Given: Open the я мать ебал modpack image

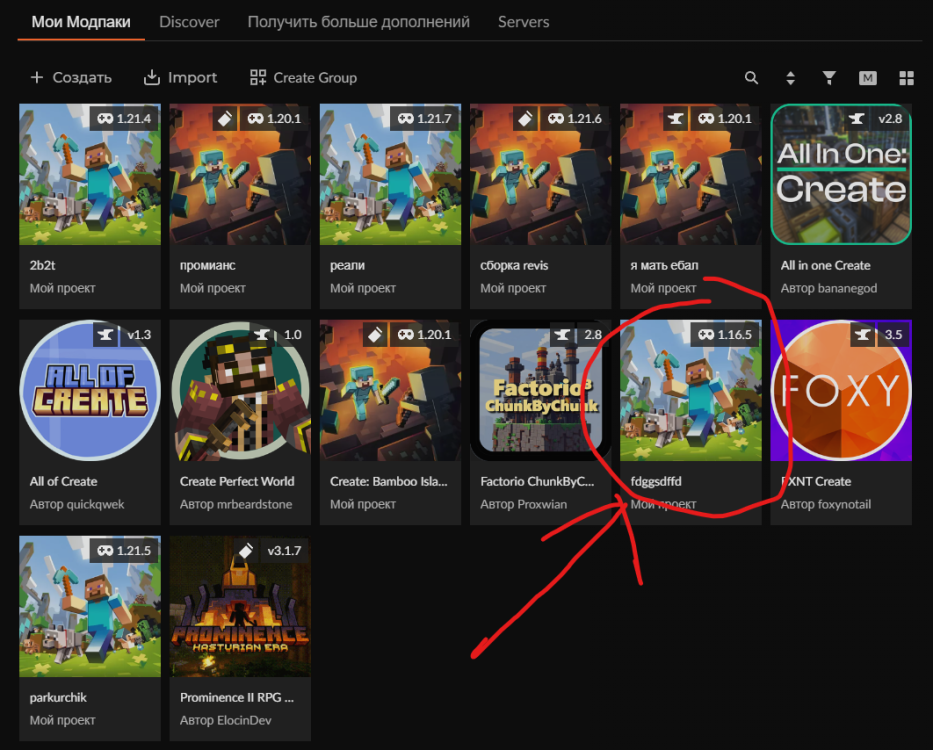Looking at the screenshot, I should (x=691, y=174).
